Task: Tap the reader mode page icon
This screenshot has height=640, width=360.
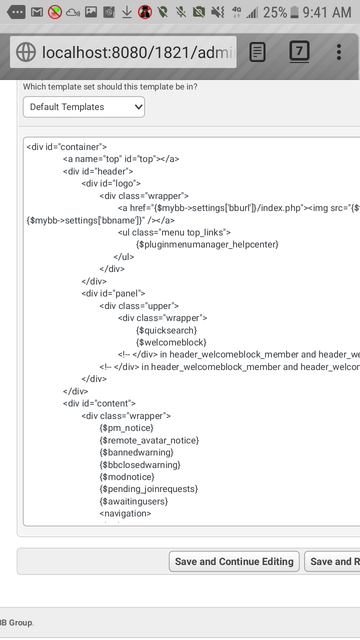Action: 257,52
